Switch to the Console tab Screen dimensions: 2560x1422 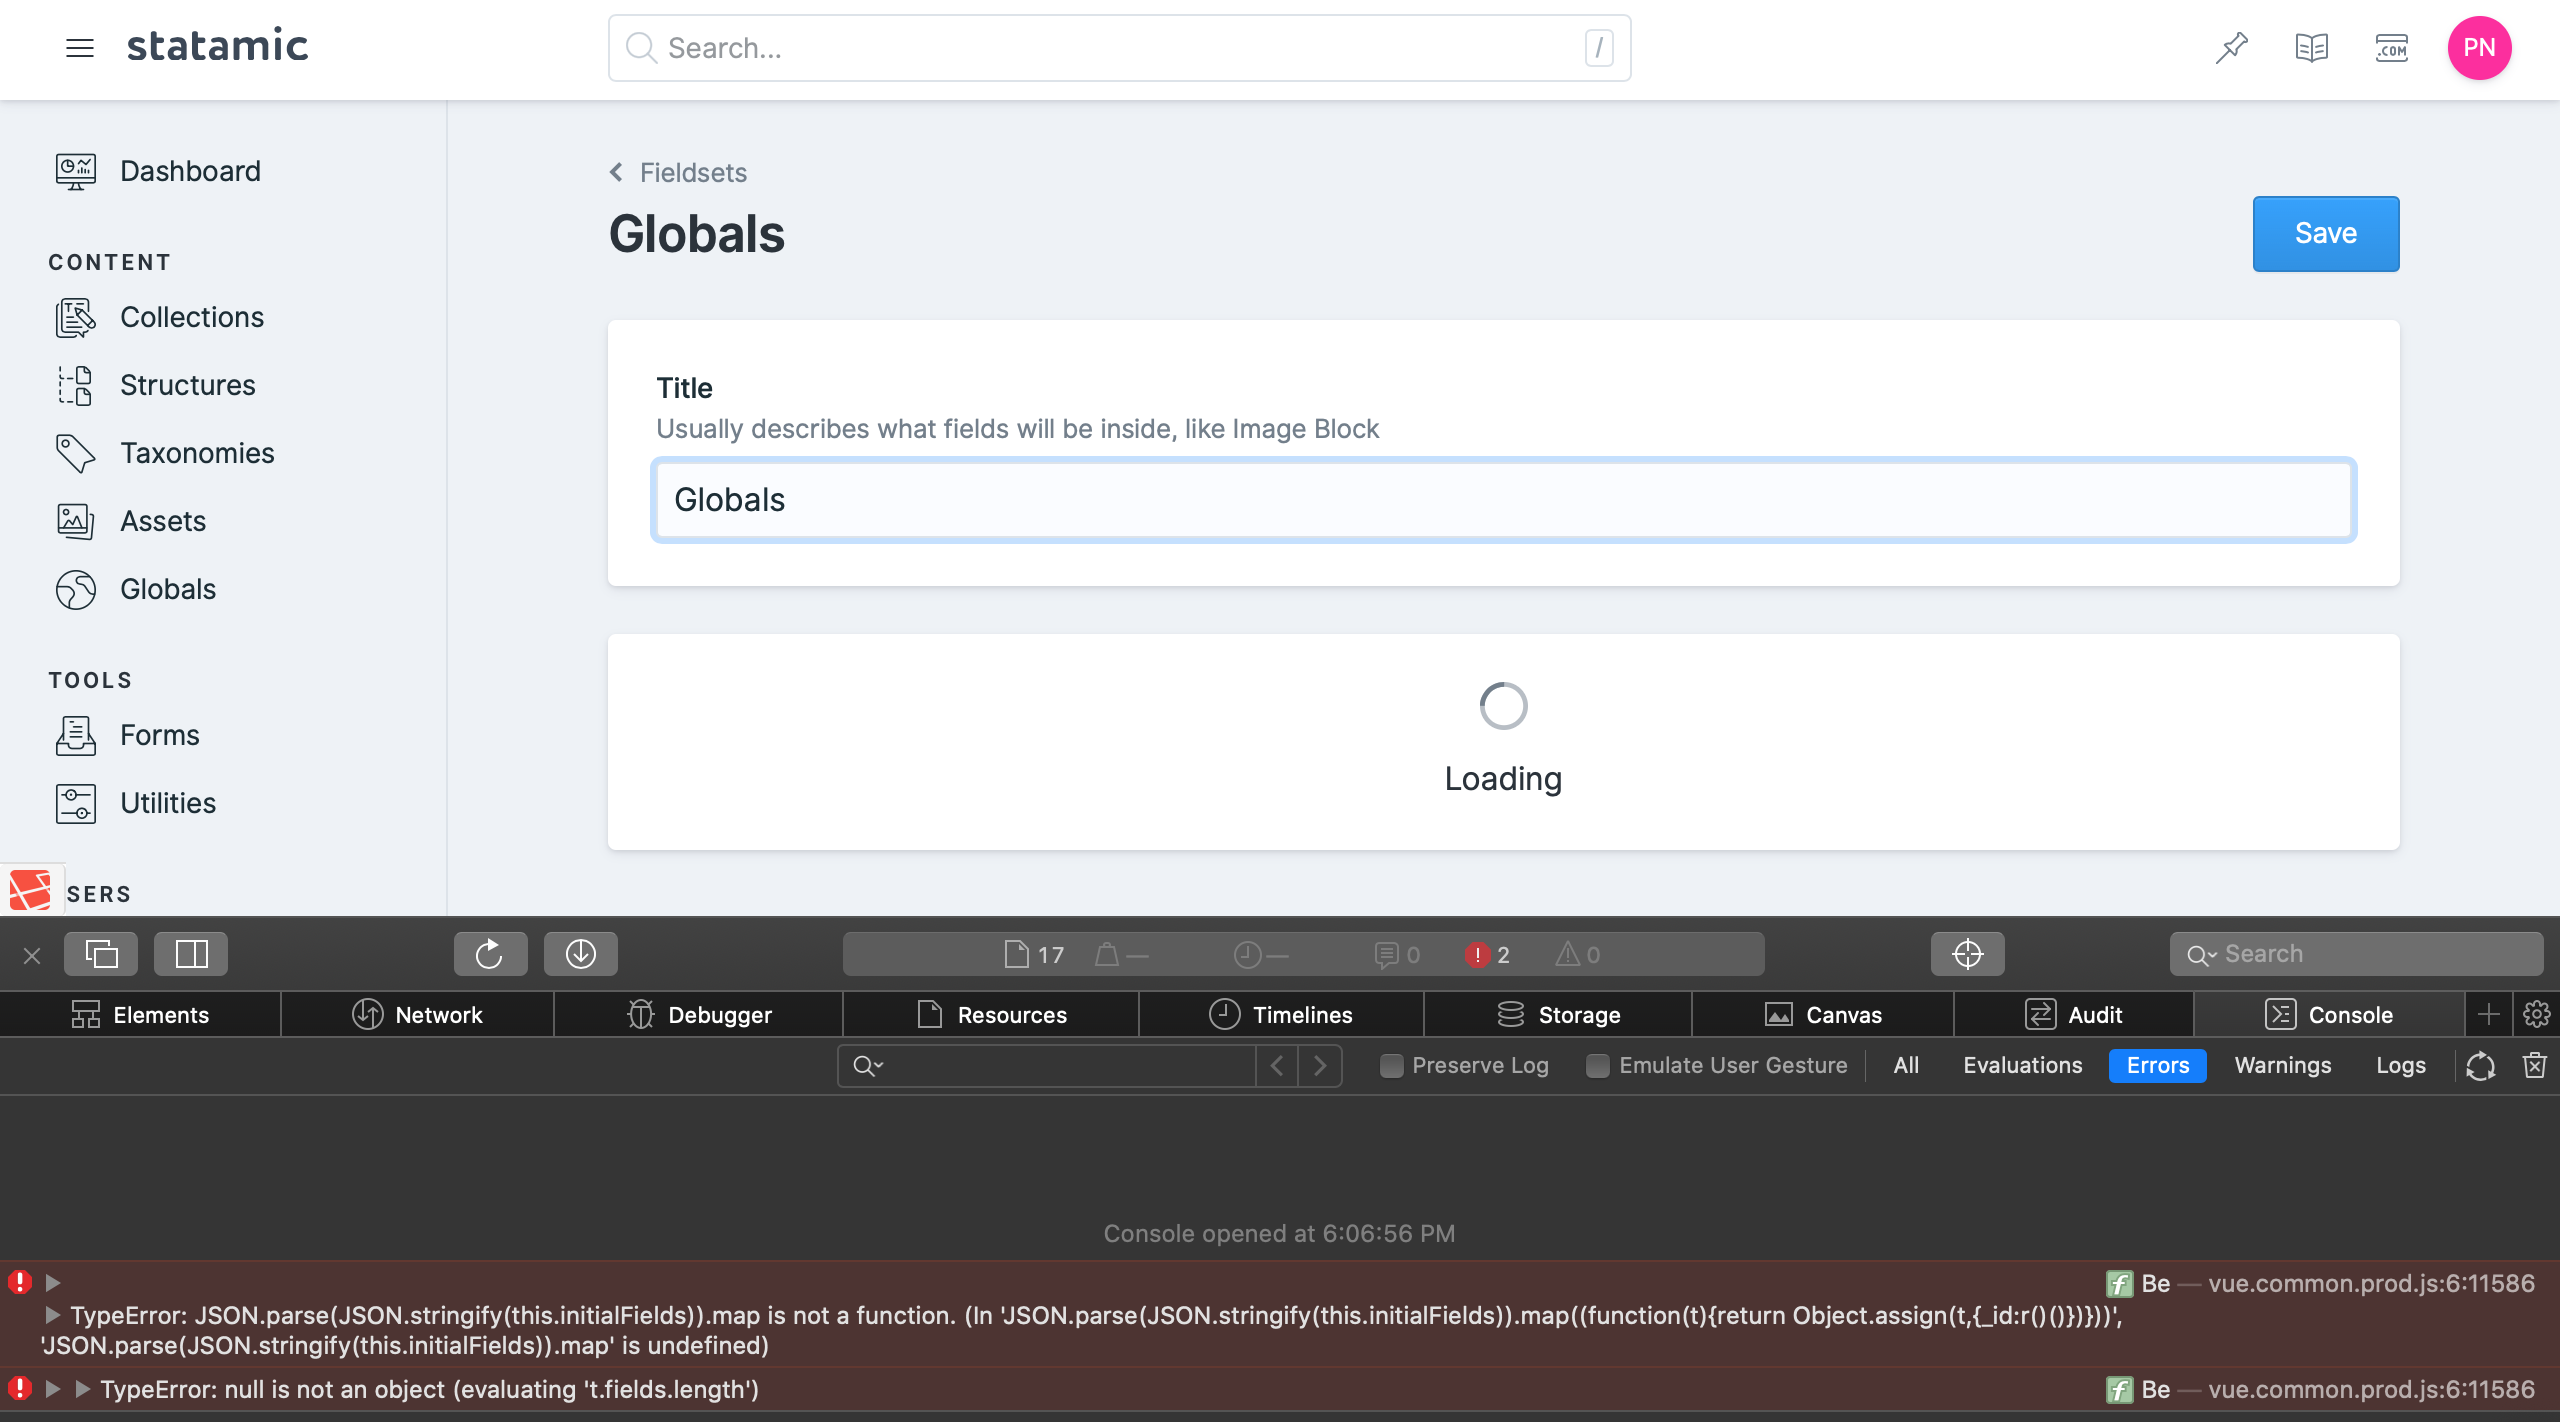(2329, 1014)
